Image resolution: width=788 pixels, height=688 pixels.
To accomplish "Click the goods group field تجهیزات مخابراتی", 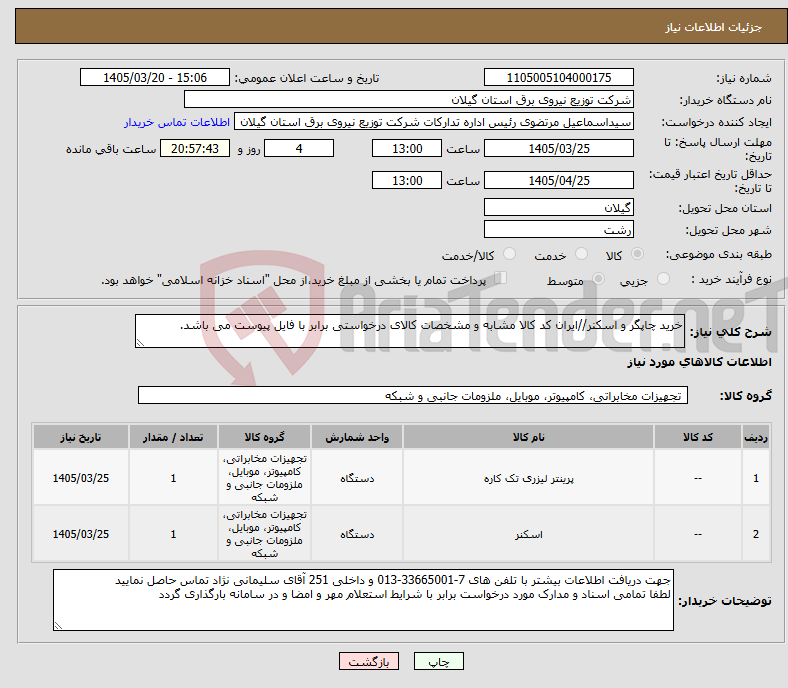I will (x=413, y=396).
